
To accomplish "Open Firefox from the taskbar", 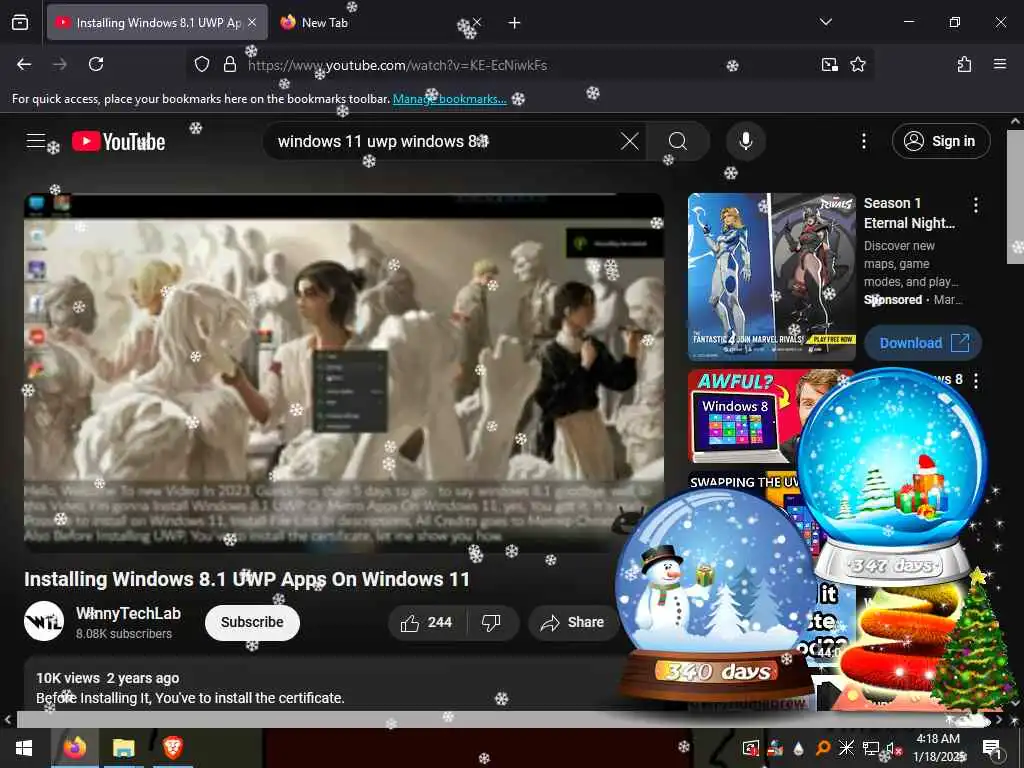I will coord(74,748).
